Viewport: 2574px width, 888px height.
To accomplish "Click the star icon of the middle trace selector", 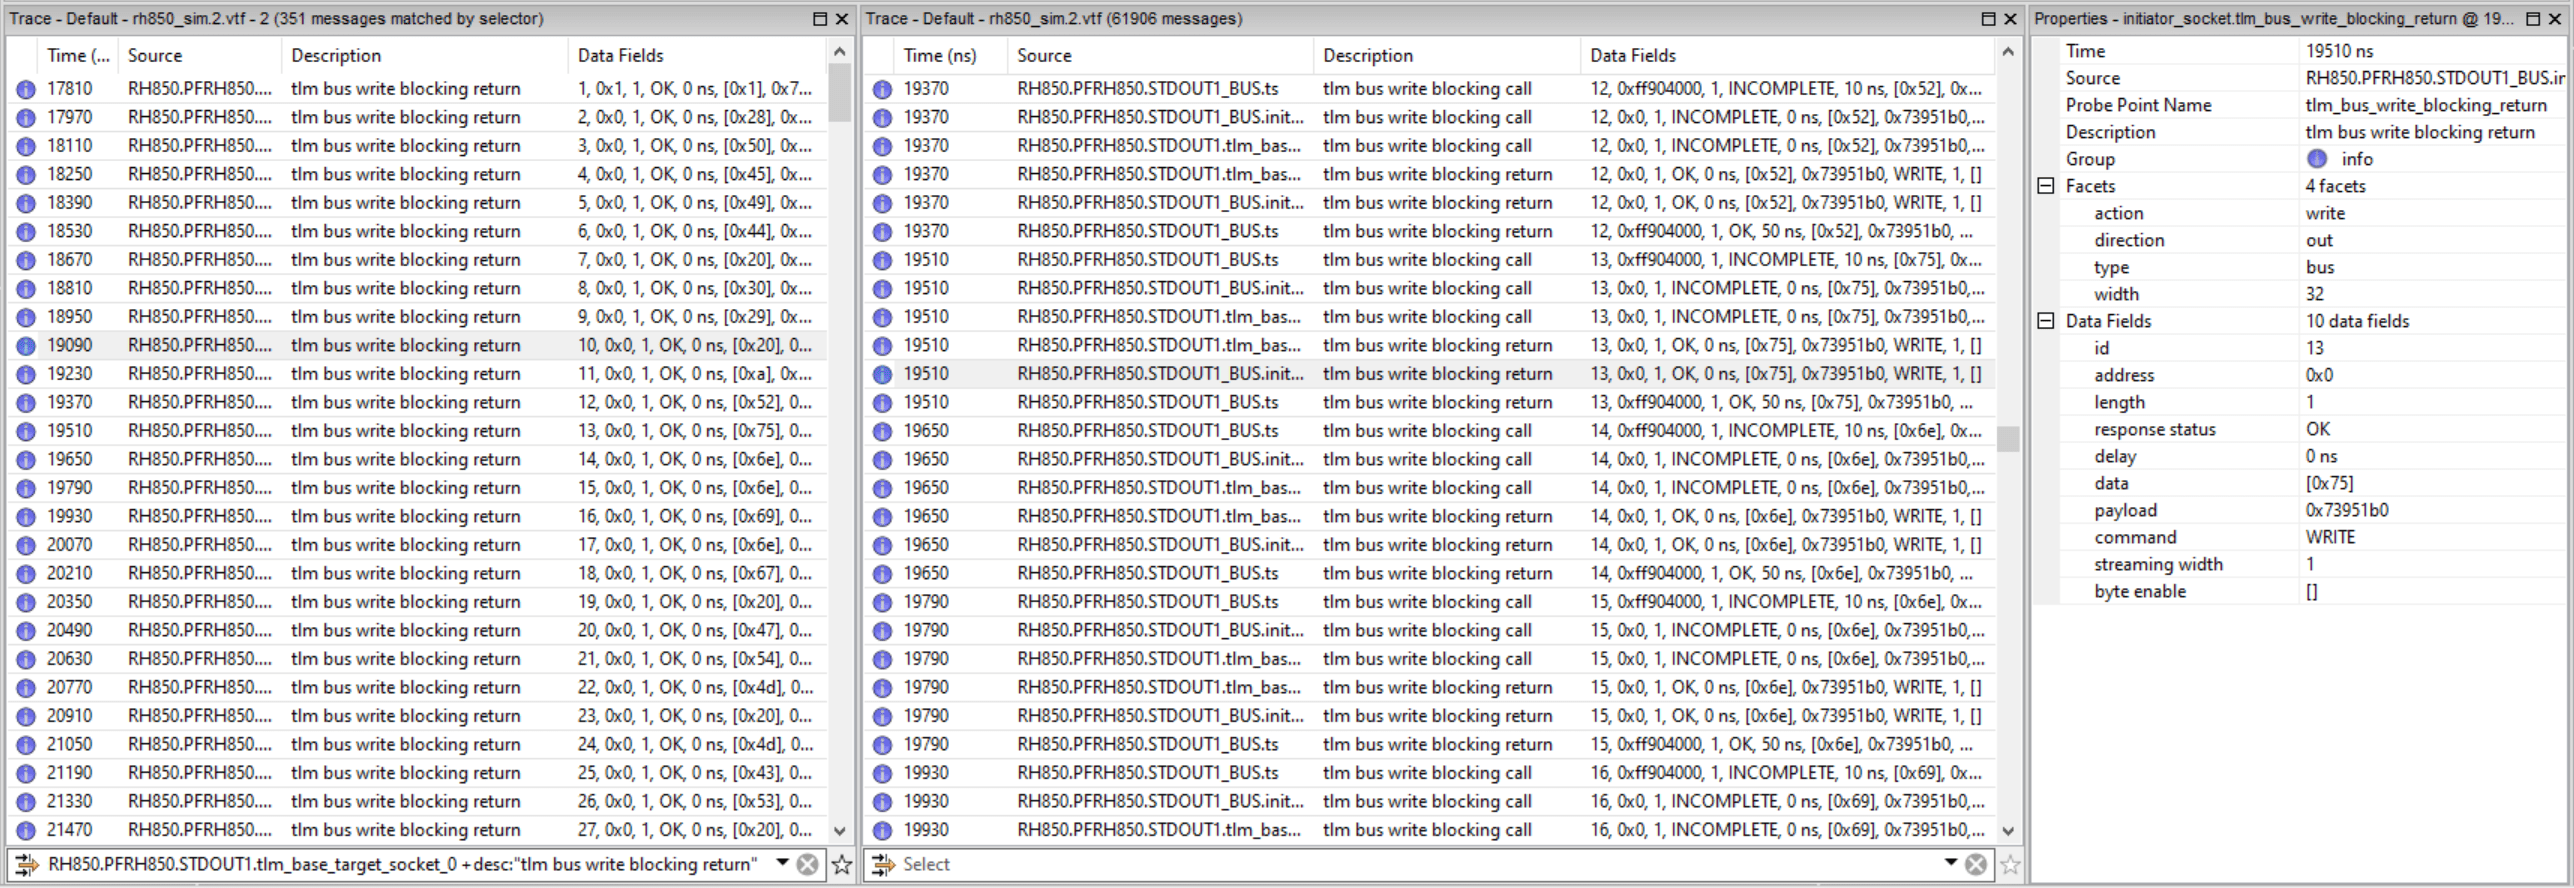I will tap(2010, 865).
